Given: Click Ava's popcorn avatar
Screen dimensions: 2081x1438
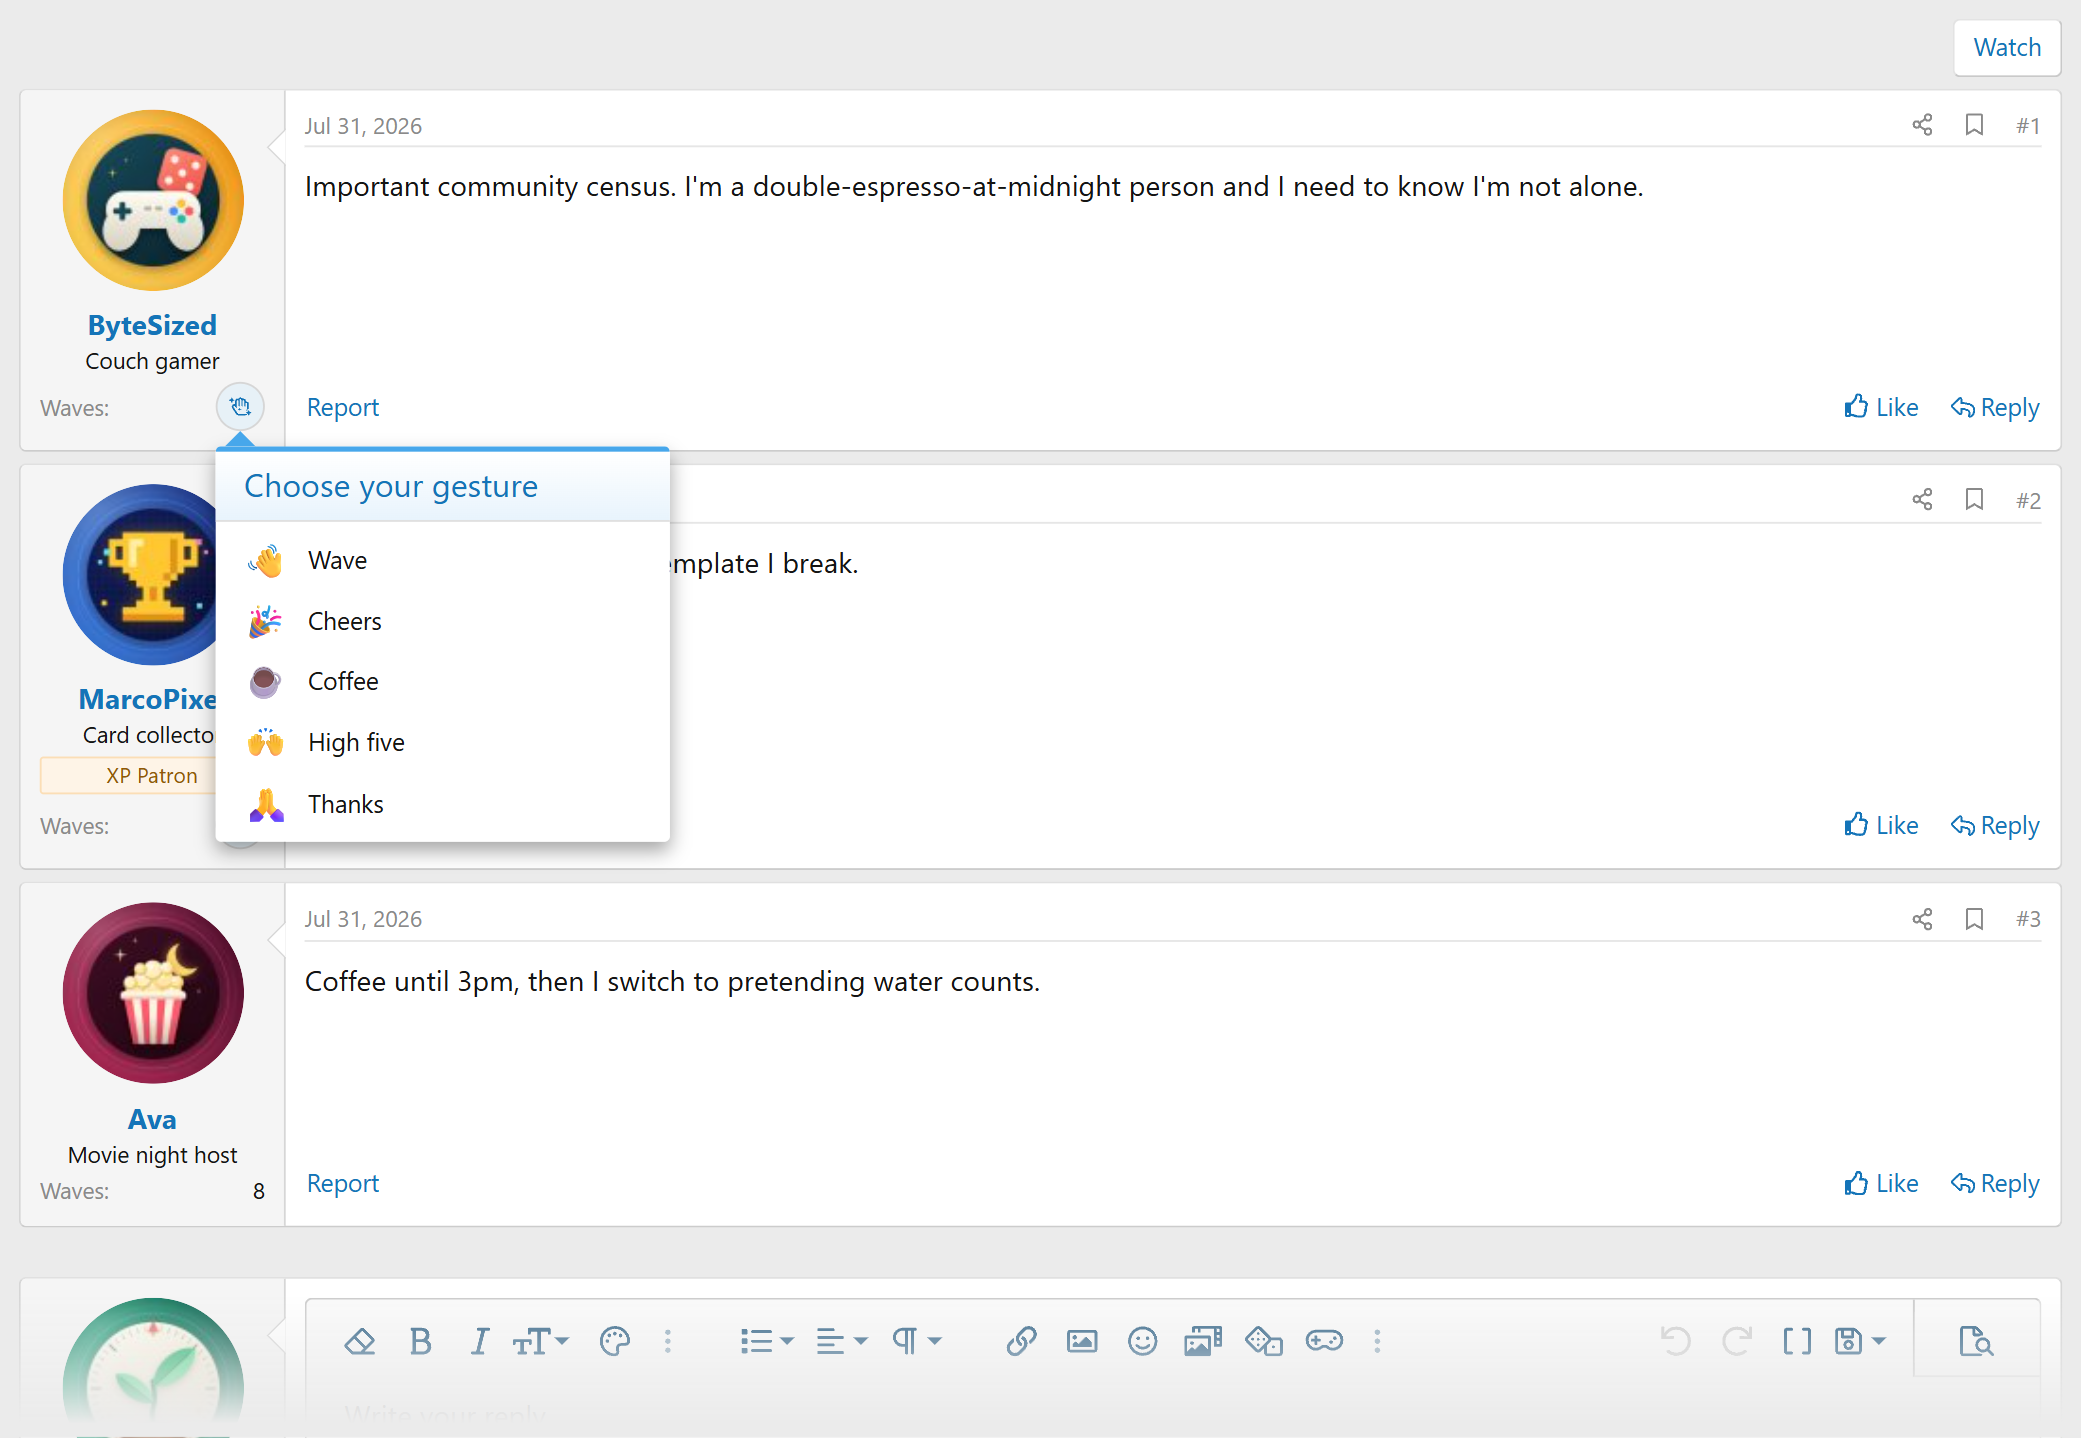Looking at the screenshot, I should [x=153, y=993].
